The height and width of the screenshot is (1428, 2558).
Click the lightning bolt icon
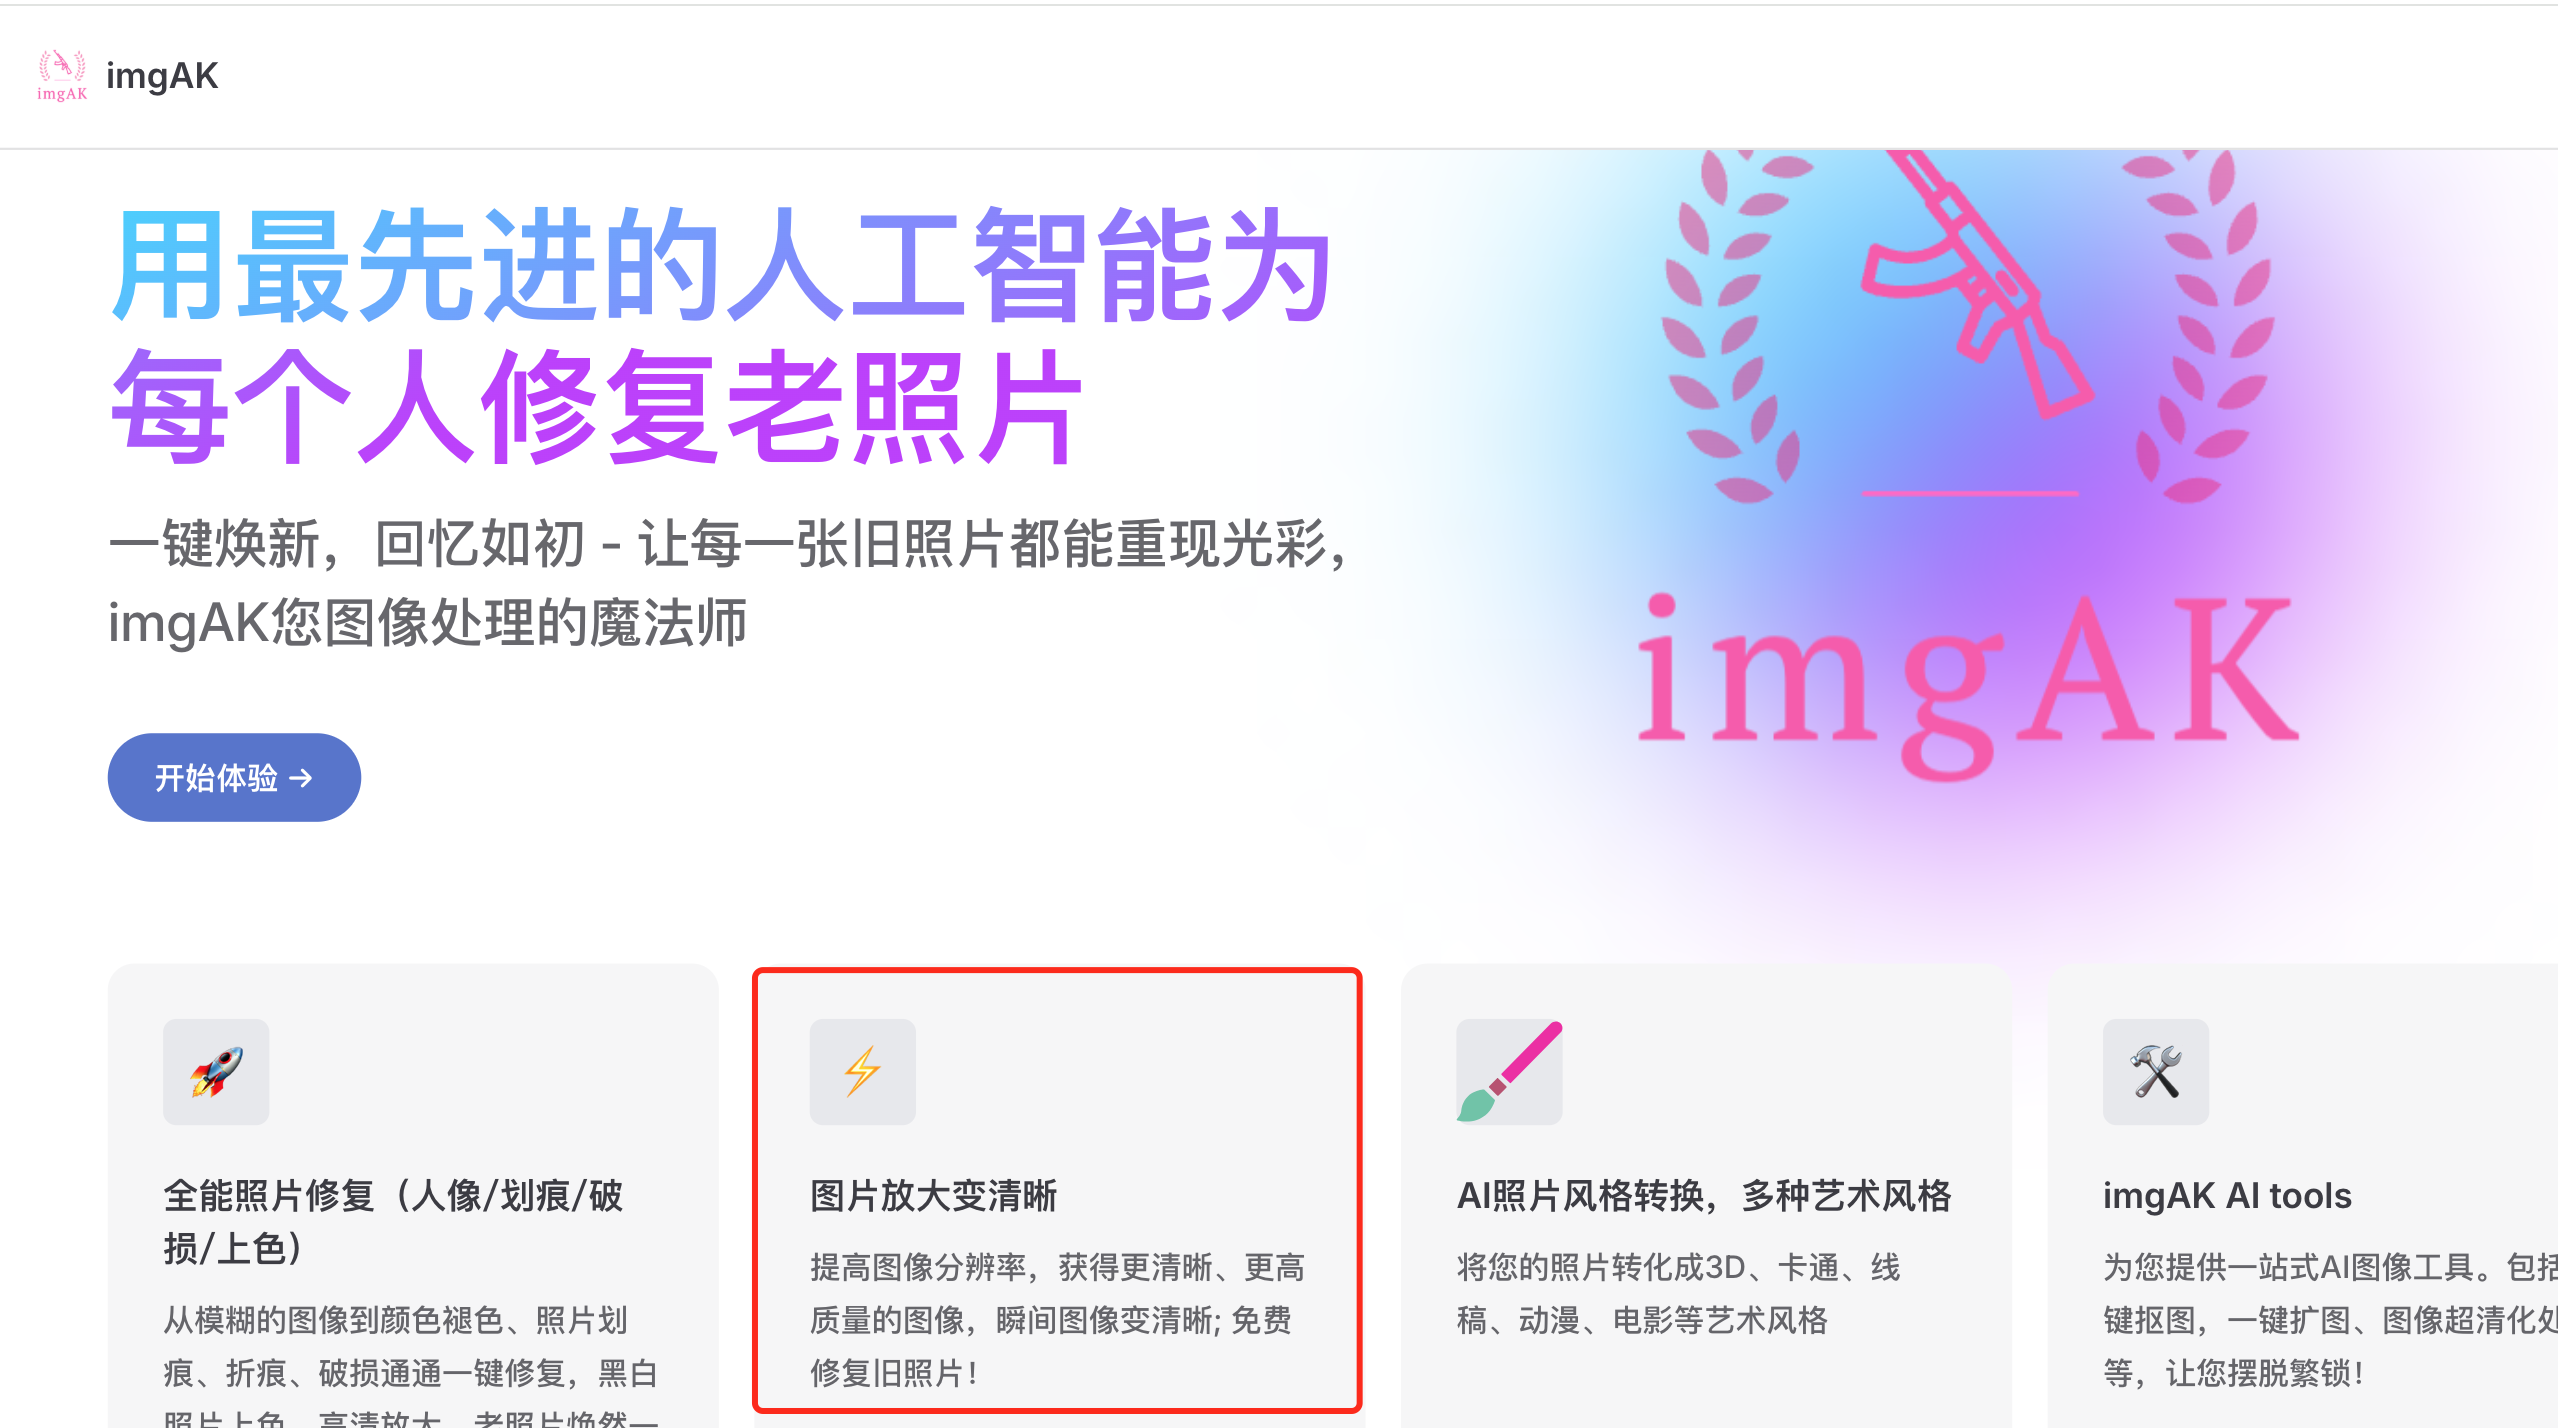coord(863,1072)
